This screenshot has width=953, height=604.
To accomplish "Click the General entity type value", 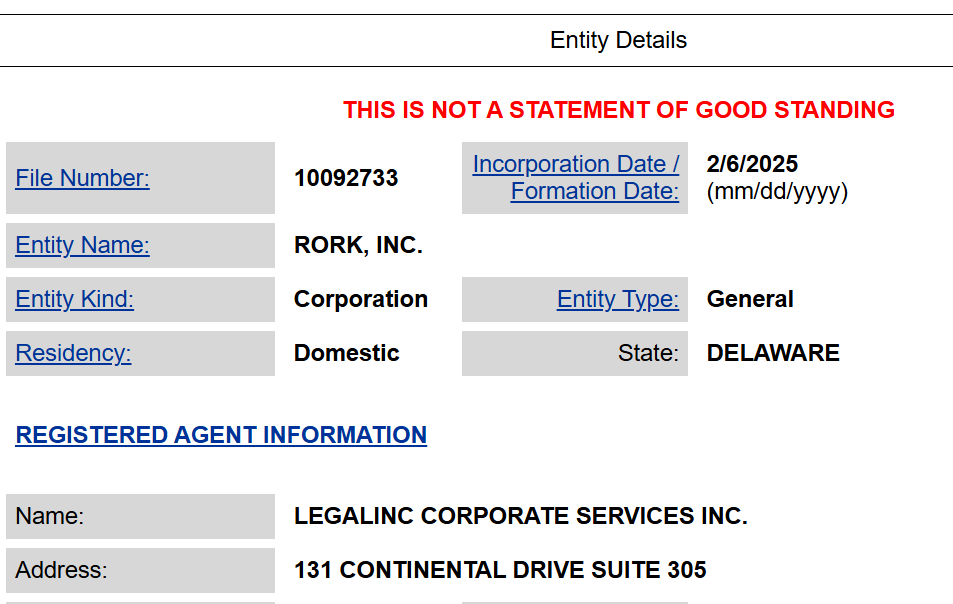I will point(750,299).
